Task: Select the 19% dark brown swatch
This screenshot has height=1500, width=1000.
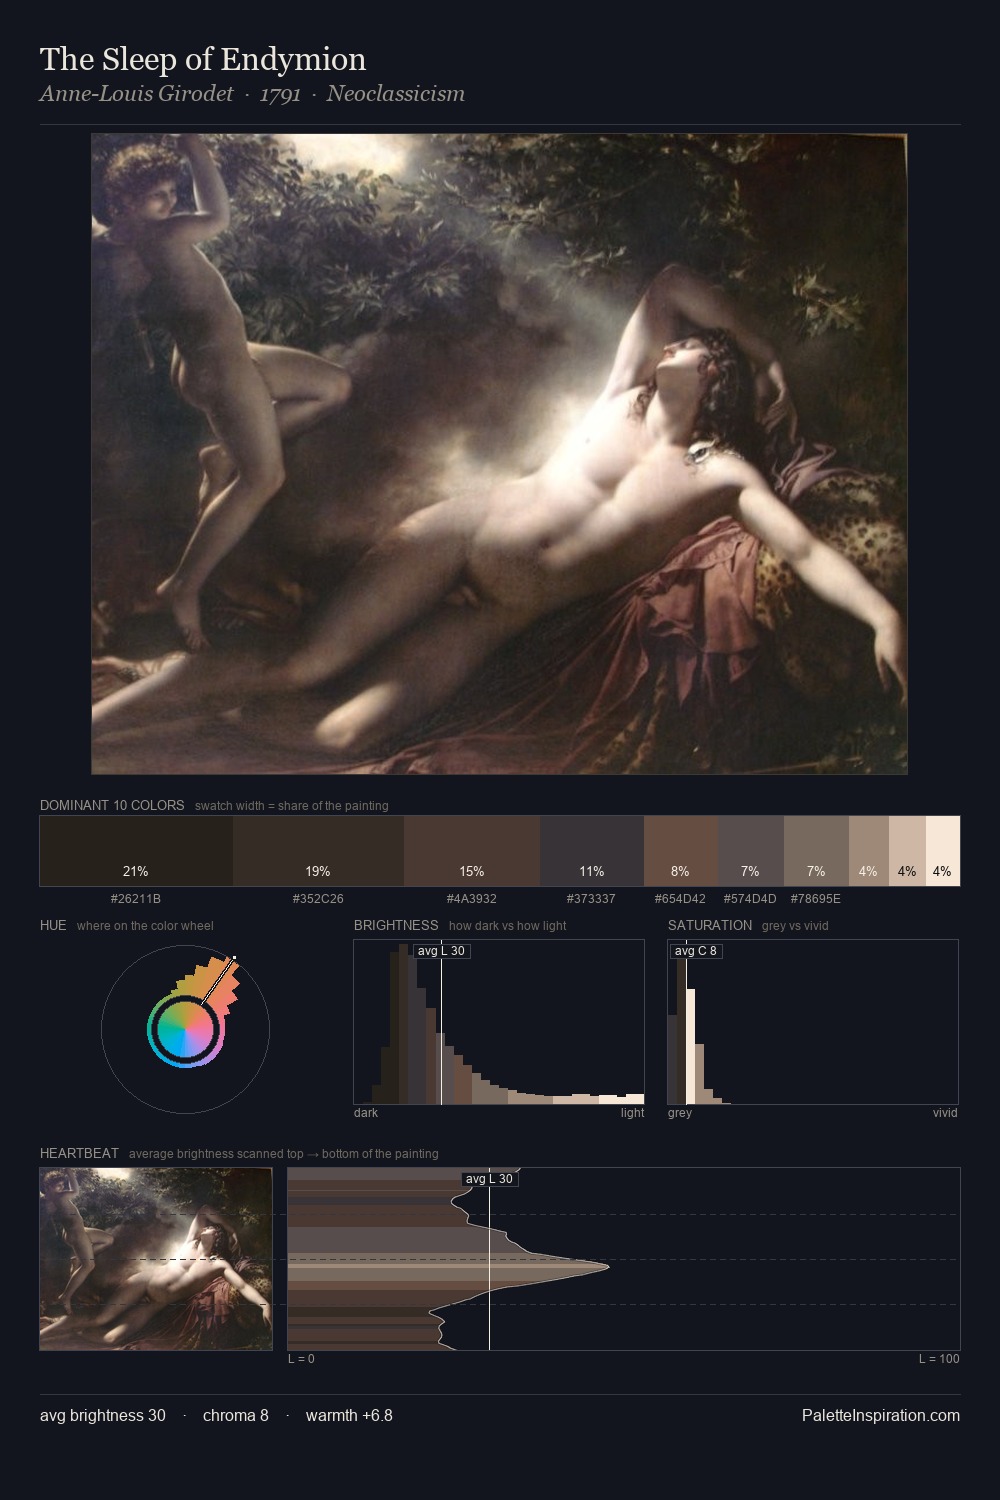Action: [x=318, y=851]
